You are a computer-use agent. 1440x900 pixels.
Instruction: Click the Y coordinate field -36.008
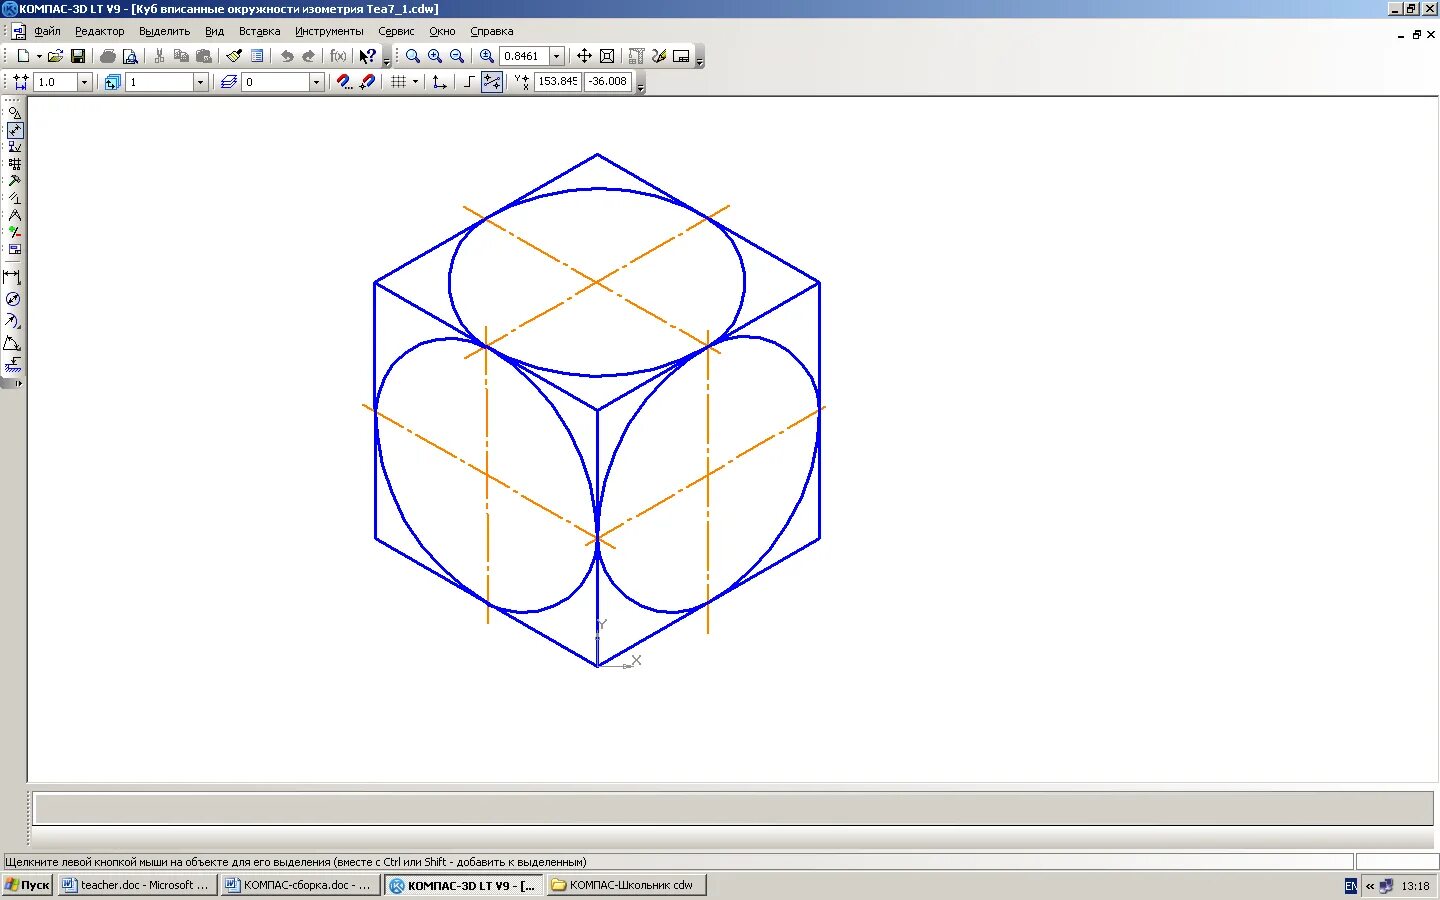[608, 82]
